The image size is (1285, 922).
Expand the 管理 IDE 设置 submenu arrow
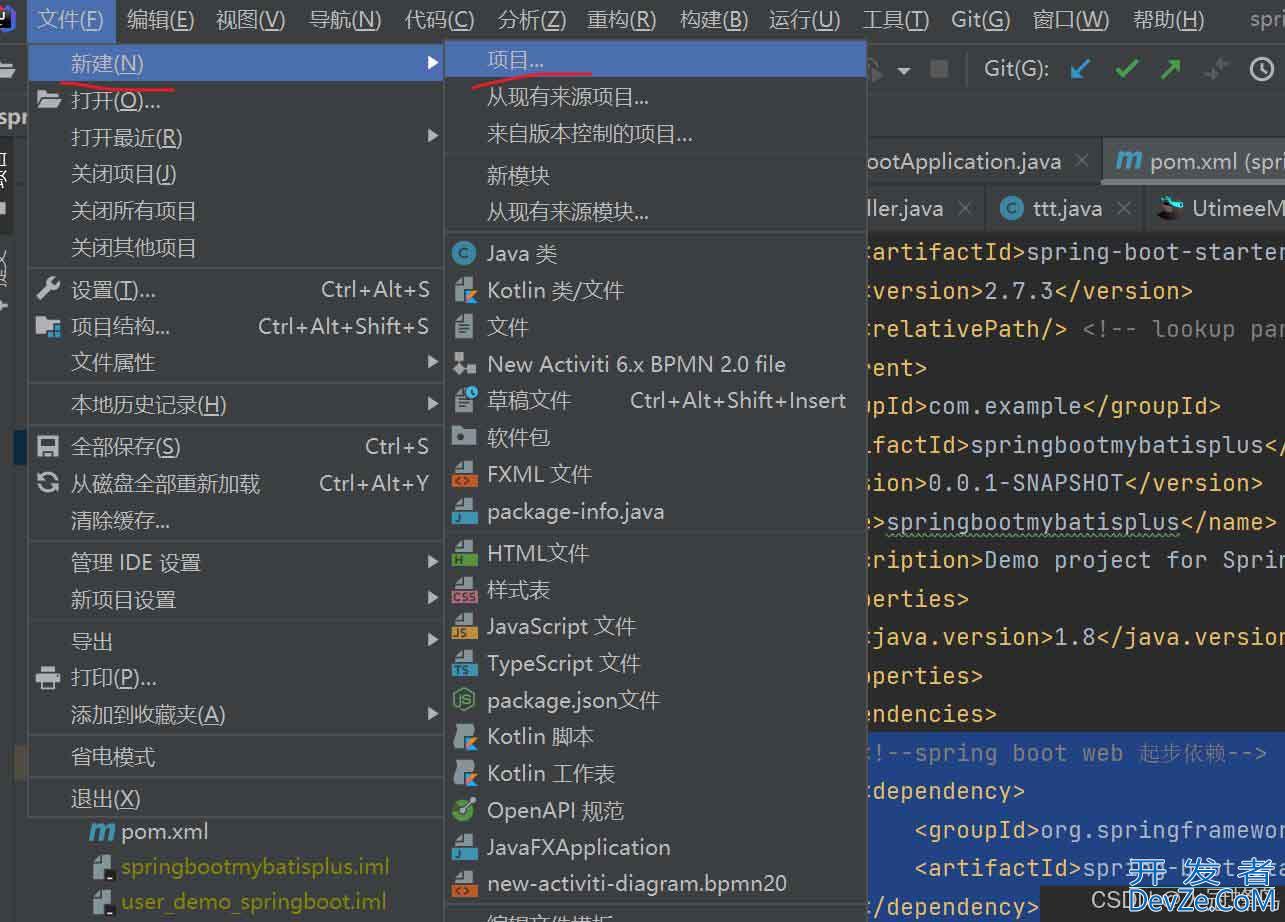(432, 562)
